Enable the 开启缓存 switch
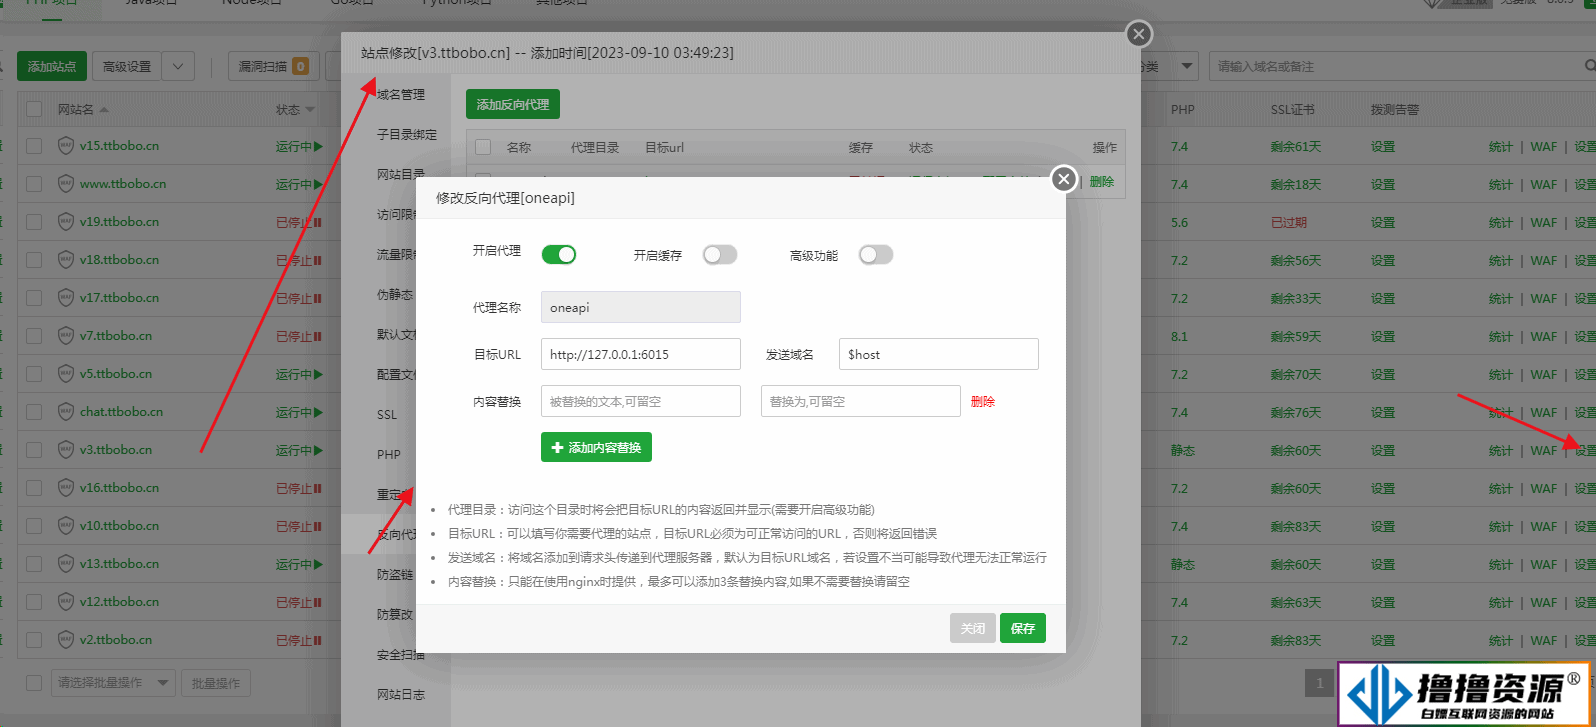Screen dimensions: 1596x727 point(720,255)
